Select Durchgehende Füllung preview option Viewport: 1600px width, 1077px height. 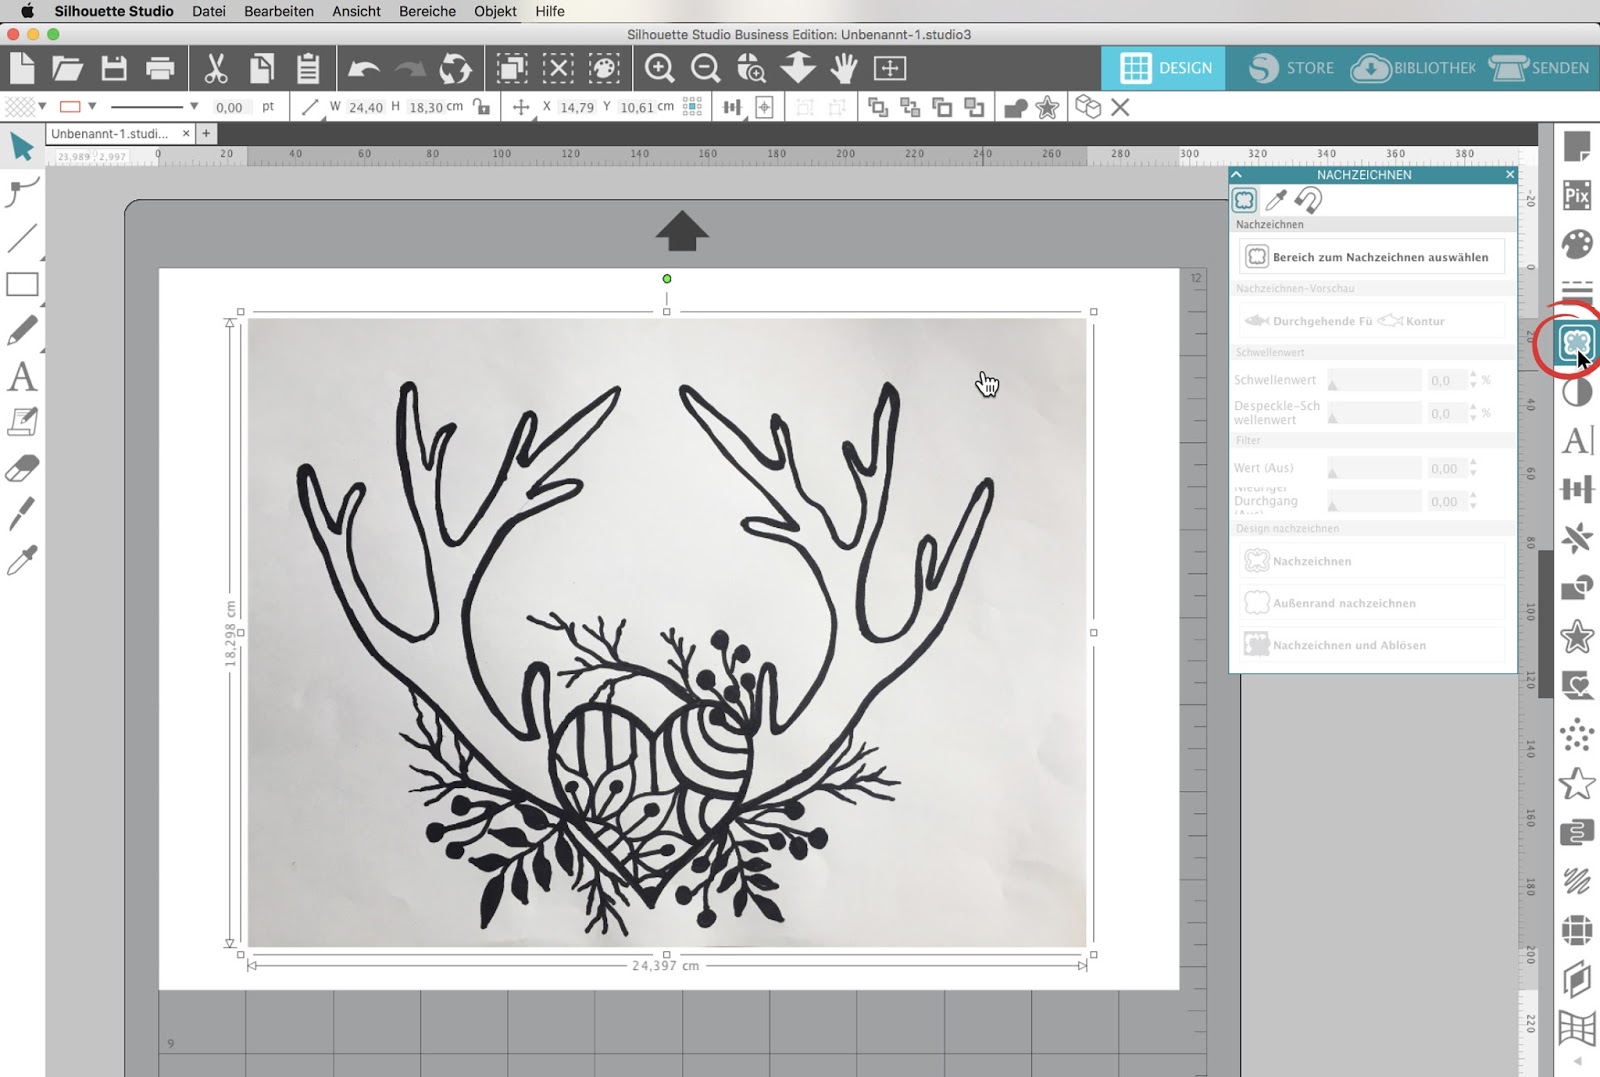click(1308, 321)
